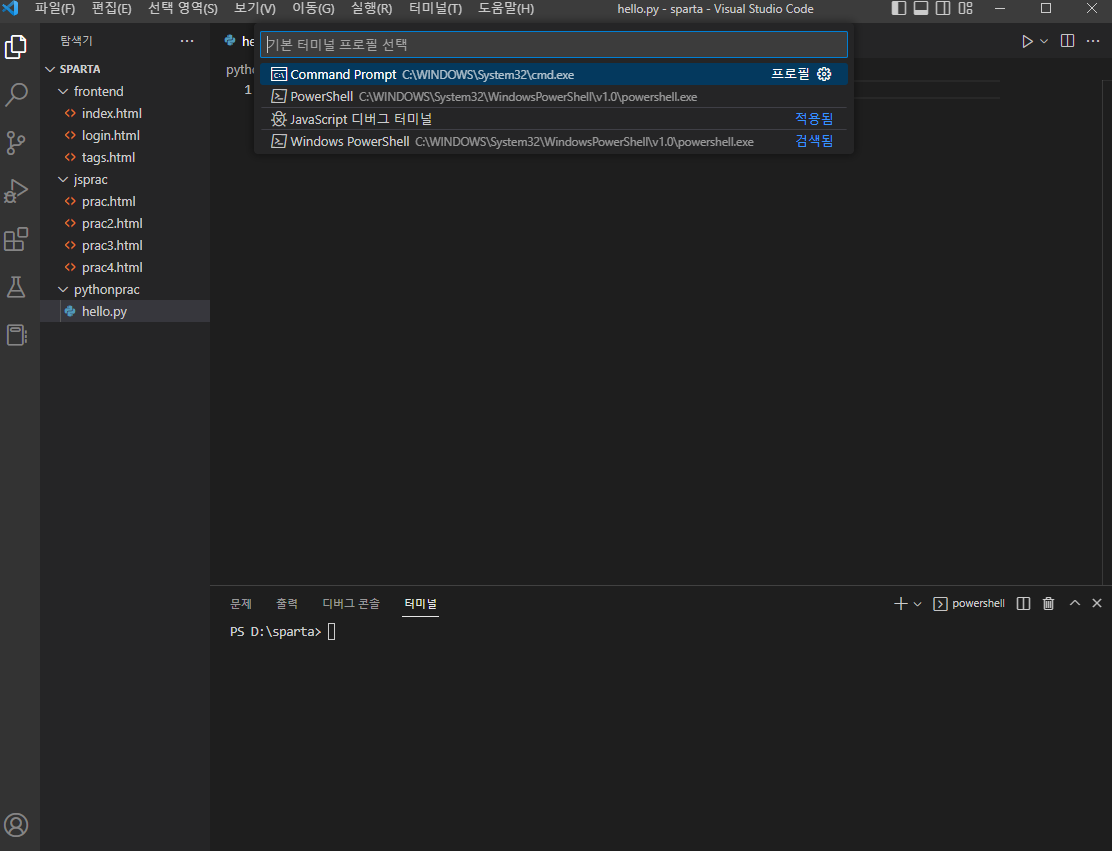This screenshot has height=851, width=1112.
Task: Maximize the panel with up chevron
Action: 1074,603
